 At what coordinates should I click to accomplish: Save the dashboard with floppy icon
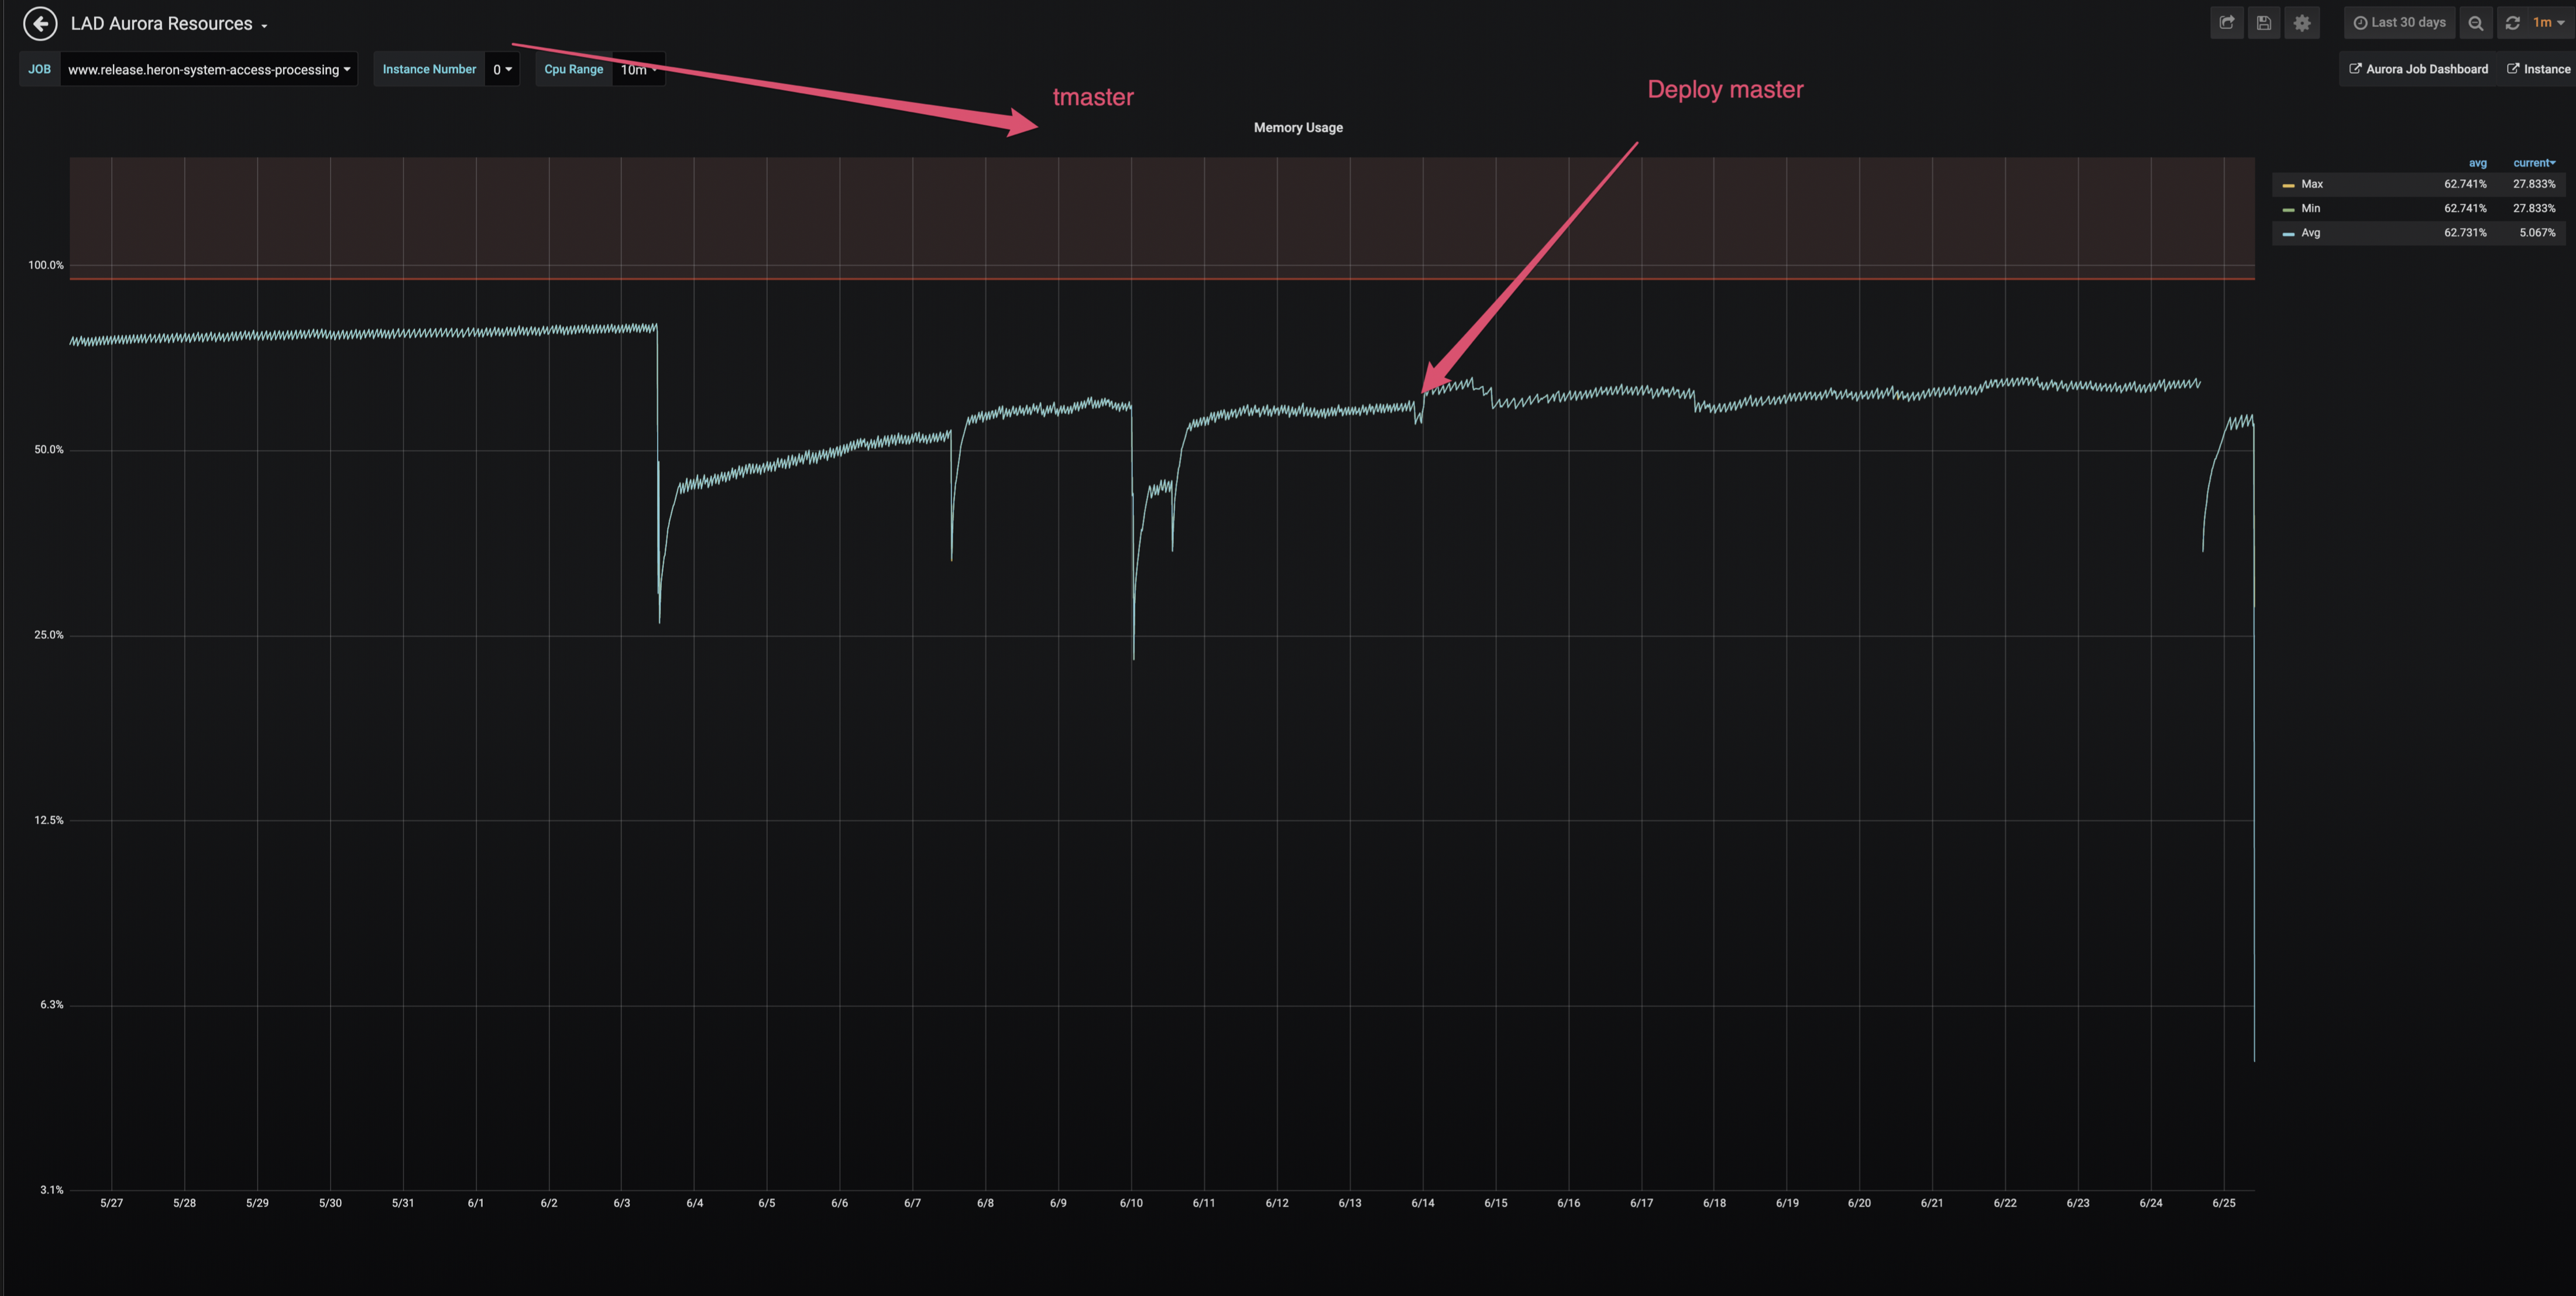[x=2264, y=23]
